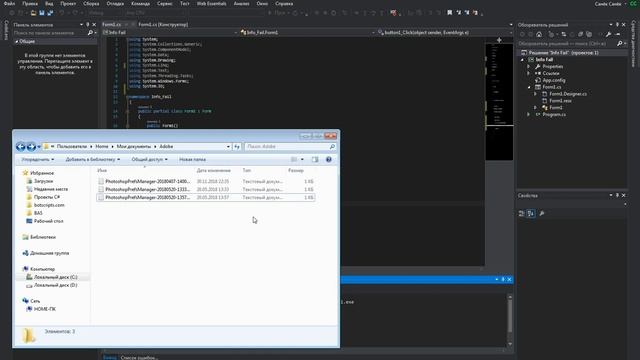Click the Toggle Bookmark toolbar icon
Screen dimensions: 640x360
(x=449, y=13)
